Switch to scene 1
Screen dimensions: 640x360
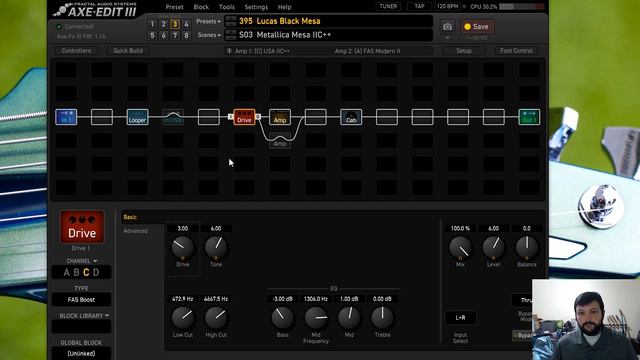point(152,24)
